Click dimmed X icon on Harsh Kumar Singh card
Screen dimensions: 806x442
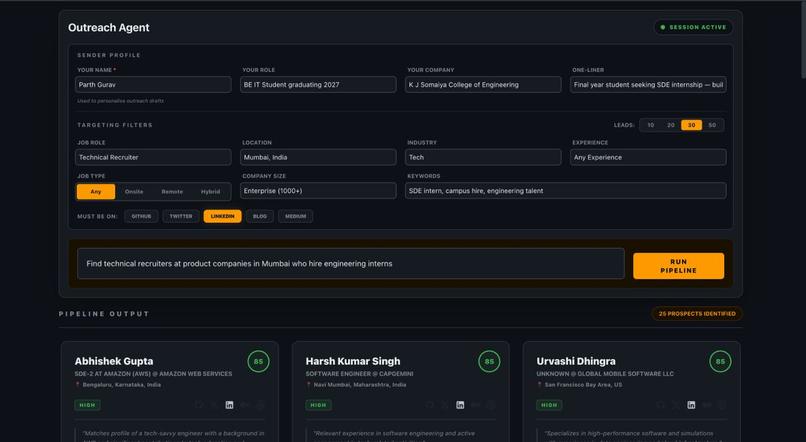point(445,405)
